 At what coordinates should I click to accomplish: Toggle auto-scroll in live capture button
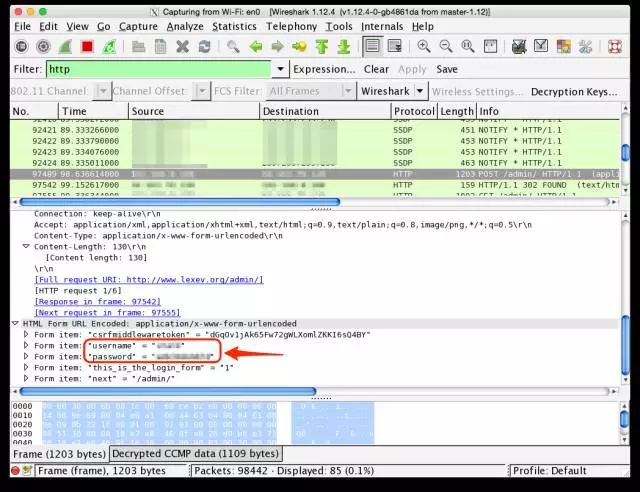pyautogui.click(x=396, y=46)
